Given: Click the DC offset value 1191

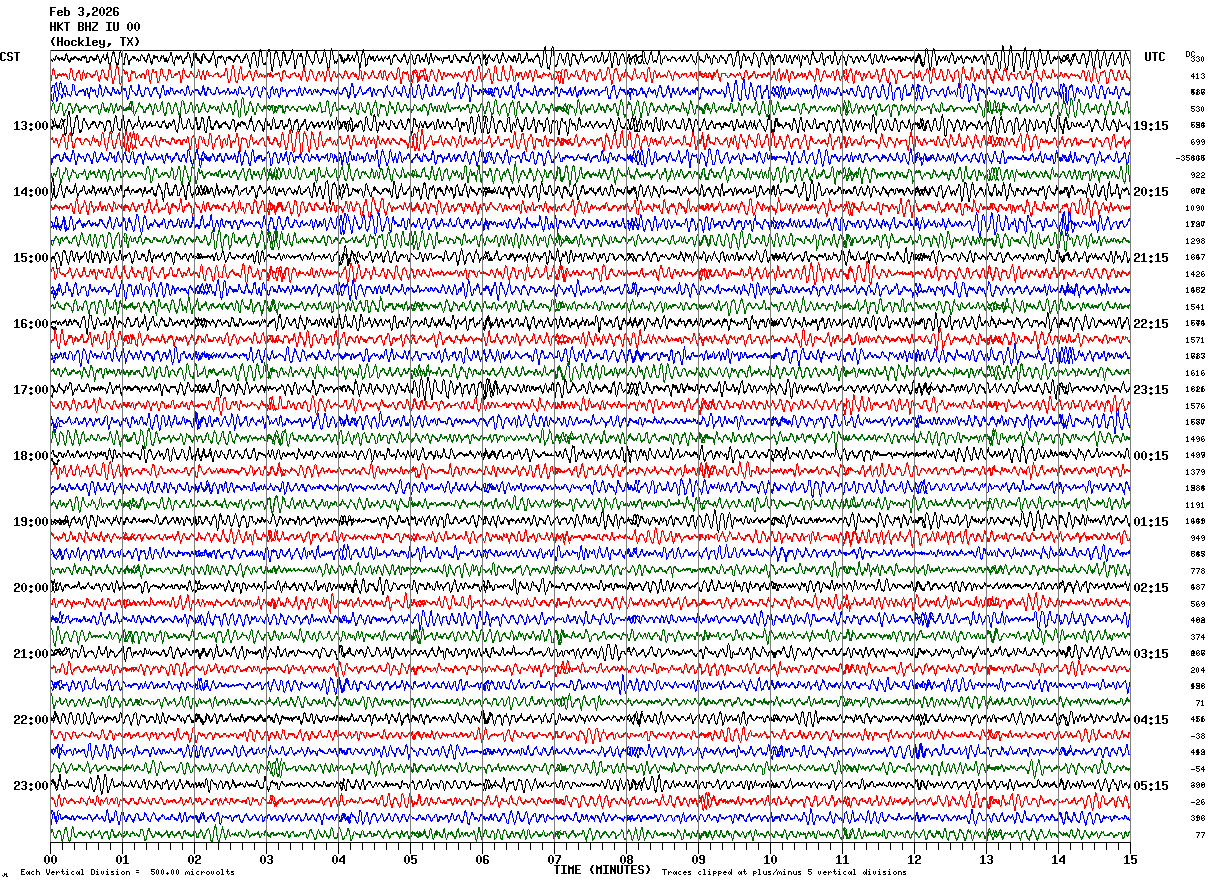Looking at the screenshot, I should coord(1195,505).
